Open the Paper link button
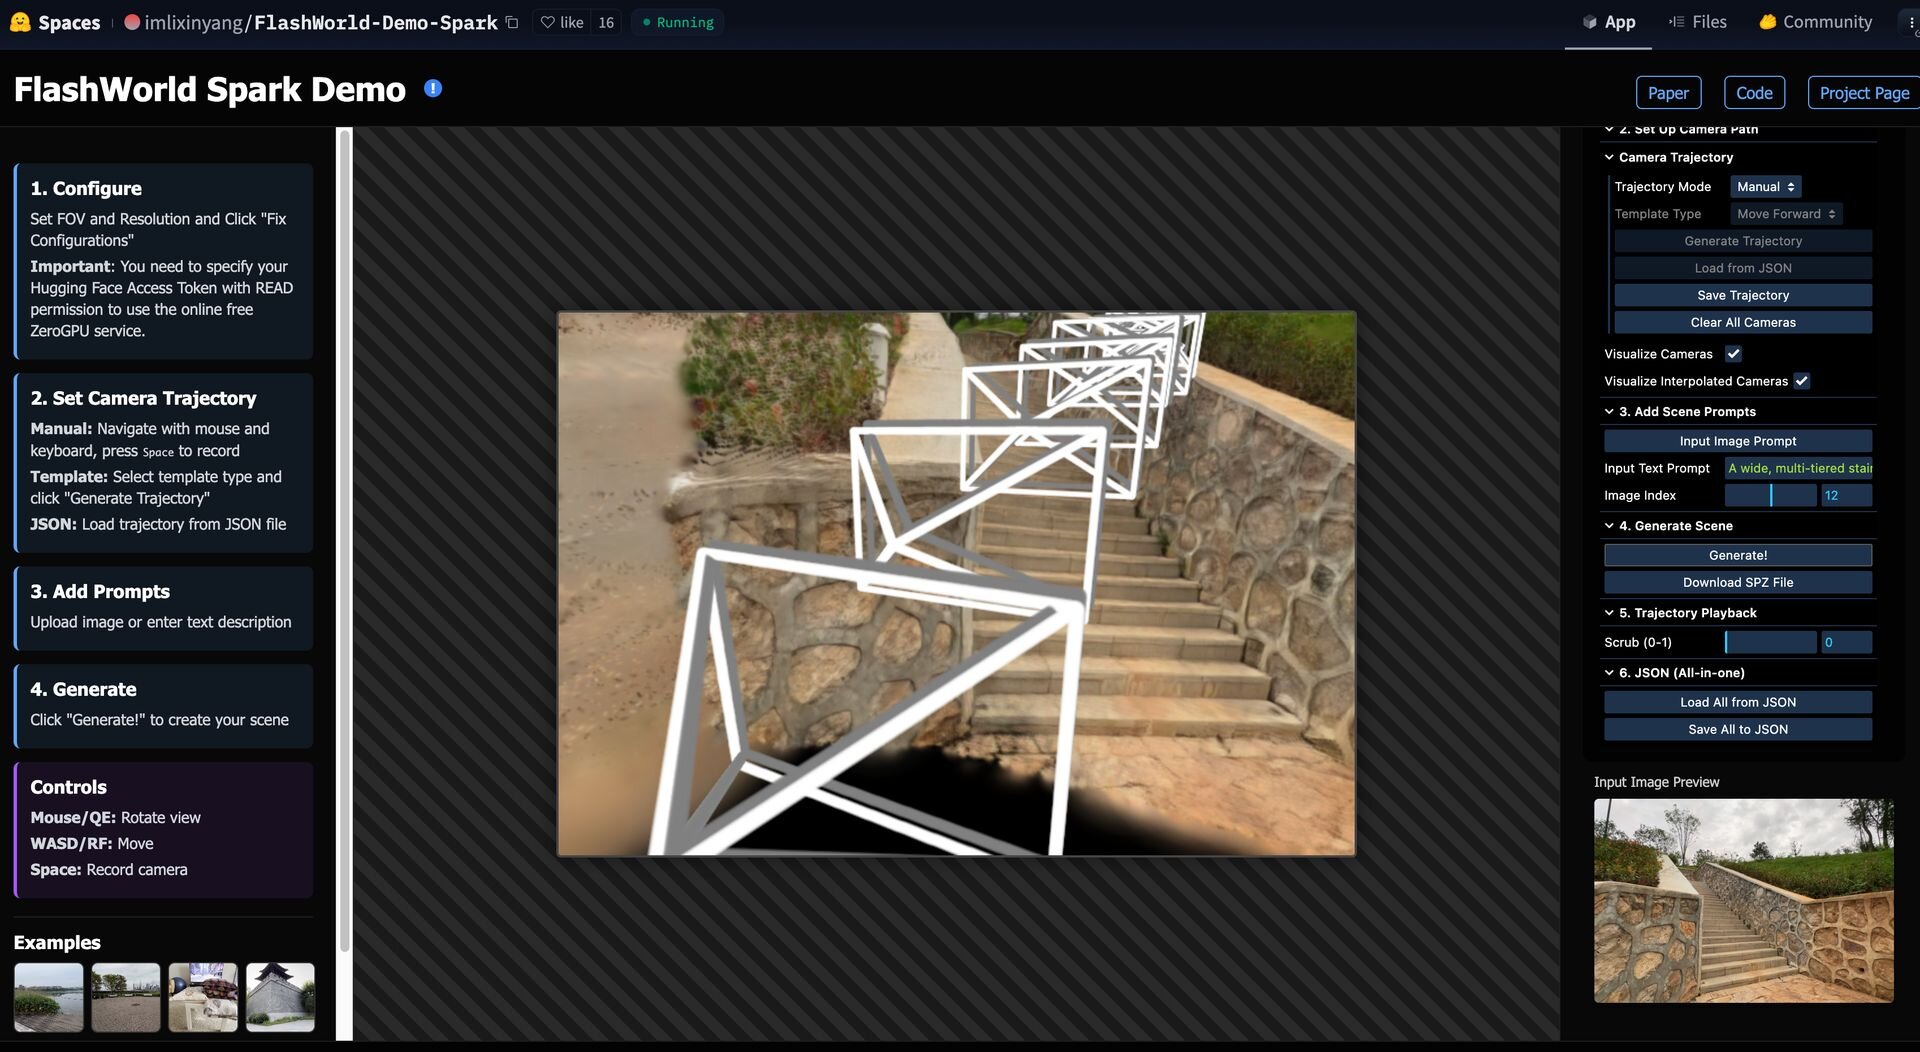This screenshot has width=1920, height=1052. click(1668, 93)
